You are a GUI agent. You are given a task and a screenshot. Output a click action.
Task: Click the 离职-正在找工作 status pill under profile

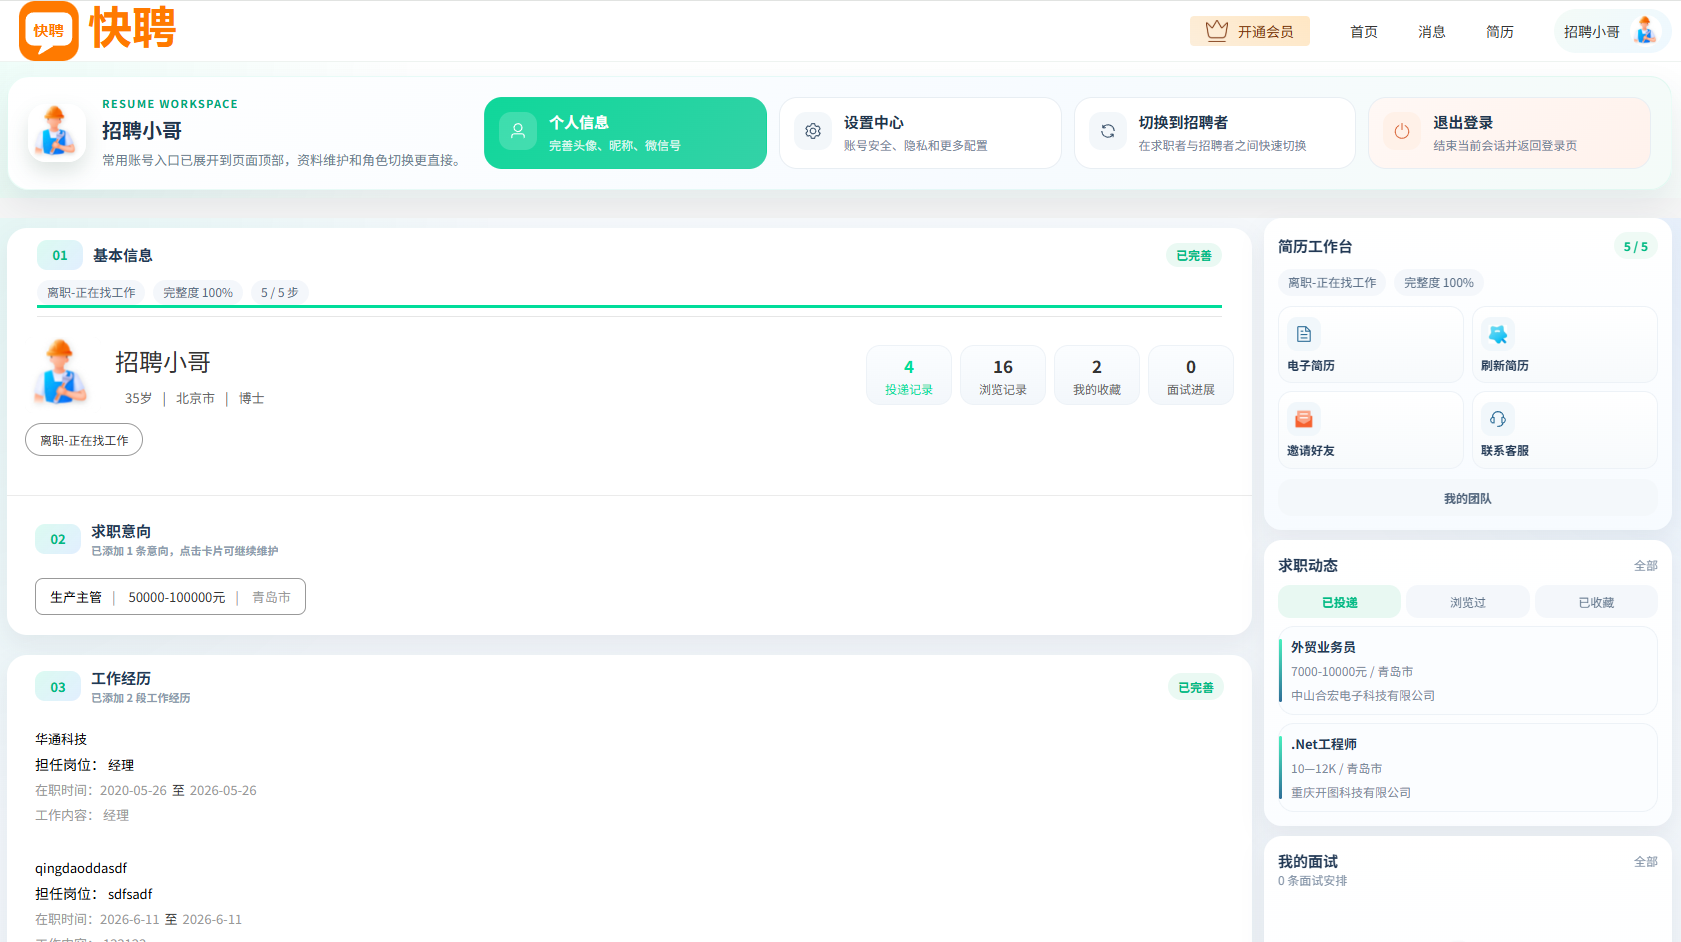click(x=84, y=440)
